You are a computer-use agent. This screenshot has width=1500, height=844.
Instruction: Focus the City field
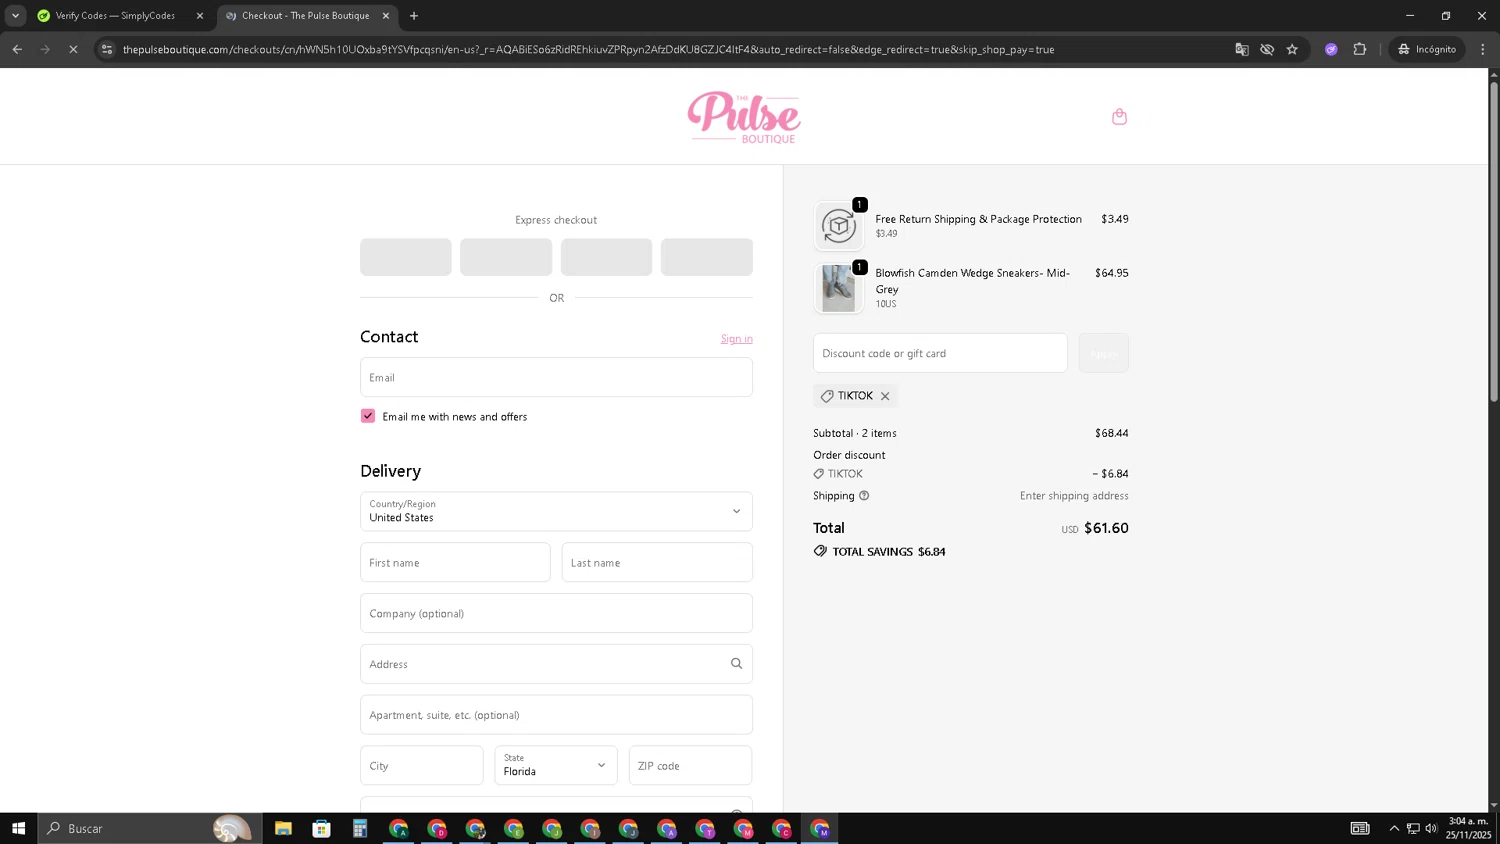[x=422, y=766]
